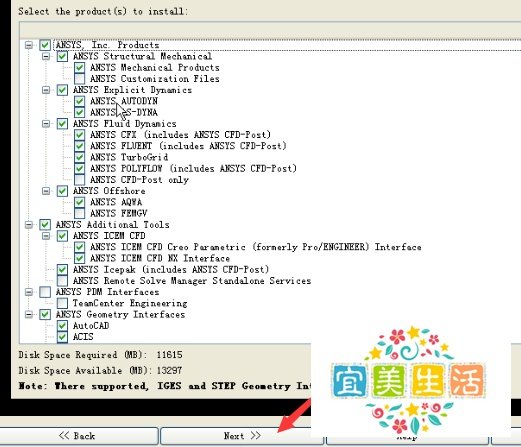Enable ANSYS PDM Interfaces checkbox
The height and width of the screenshot is (447, 521).
click(45, 292)
